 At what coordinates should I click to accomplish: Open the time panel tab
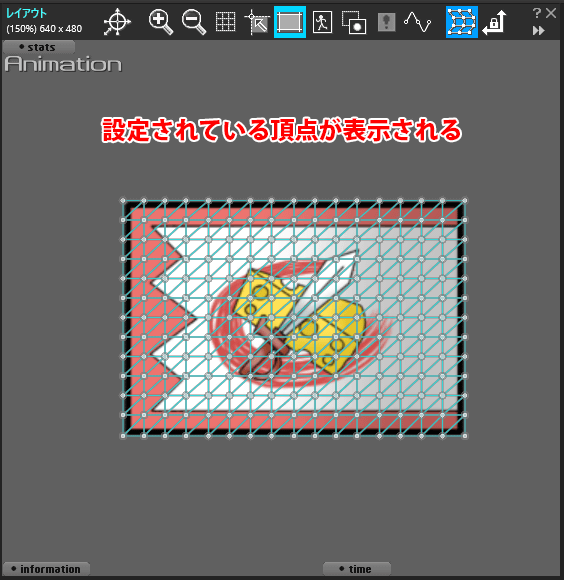(357, 569)
